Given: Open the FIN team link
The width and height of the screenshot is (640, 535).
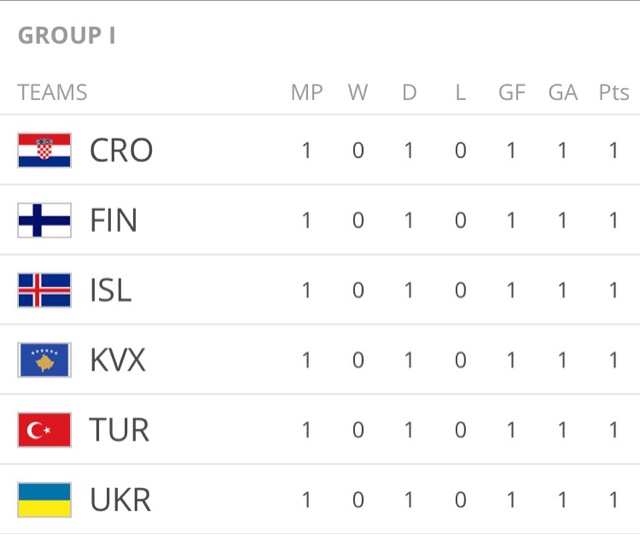Looking at the screenshot, I should tap(114, 220).
